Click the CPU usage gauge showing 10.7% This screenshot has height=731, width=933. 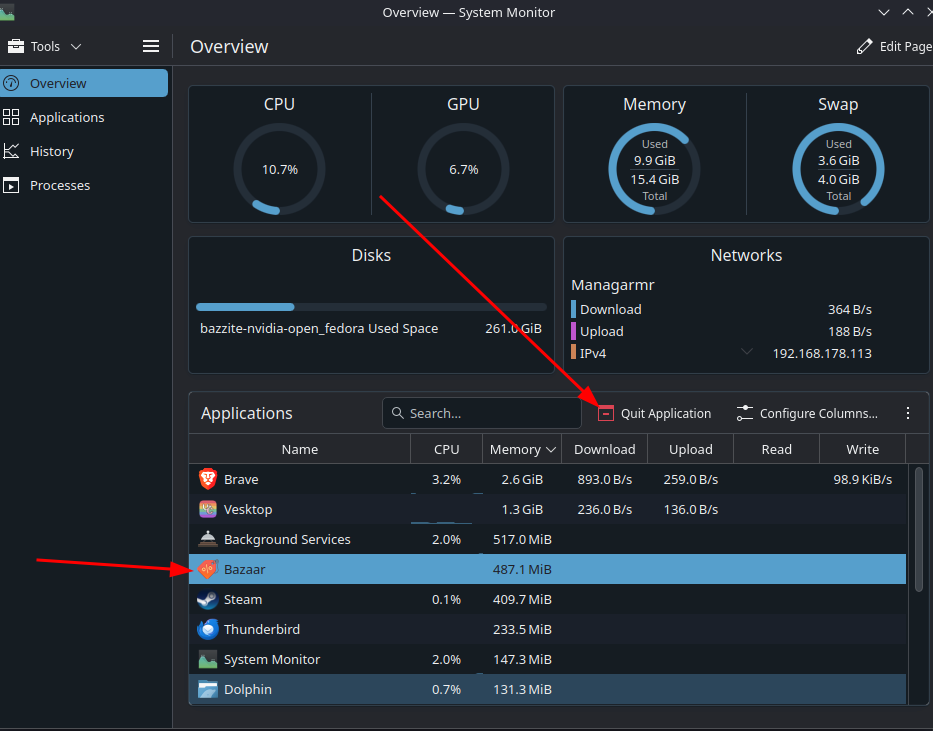[279, 169]
